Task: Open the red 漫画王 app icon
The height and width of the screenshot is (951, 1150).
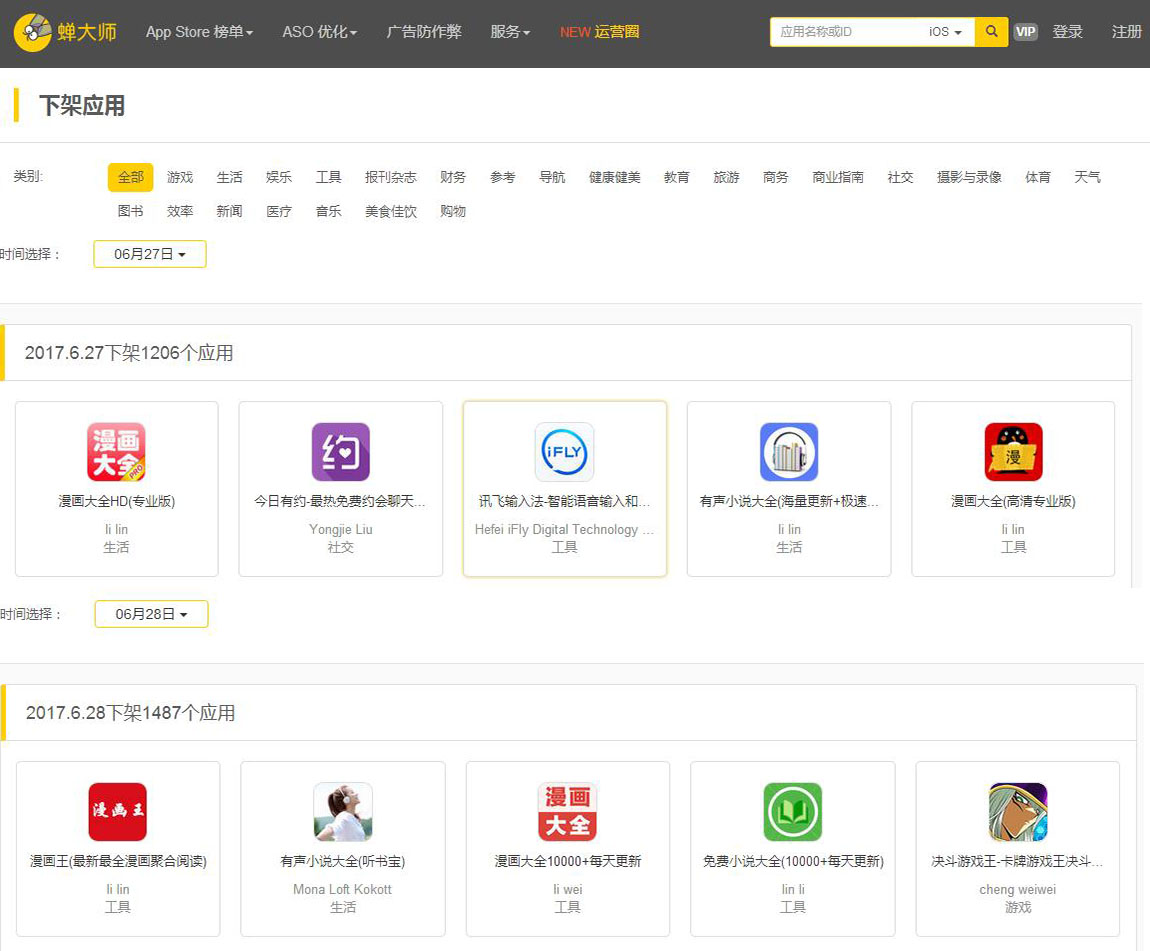Action: tap(117, 812)
